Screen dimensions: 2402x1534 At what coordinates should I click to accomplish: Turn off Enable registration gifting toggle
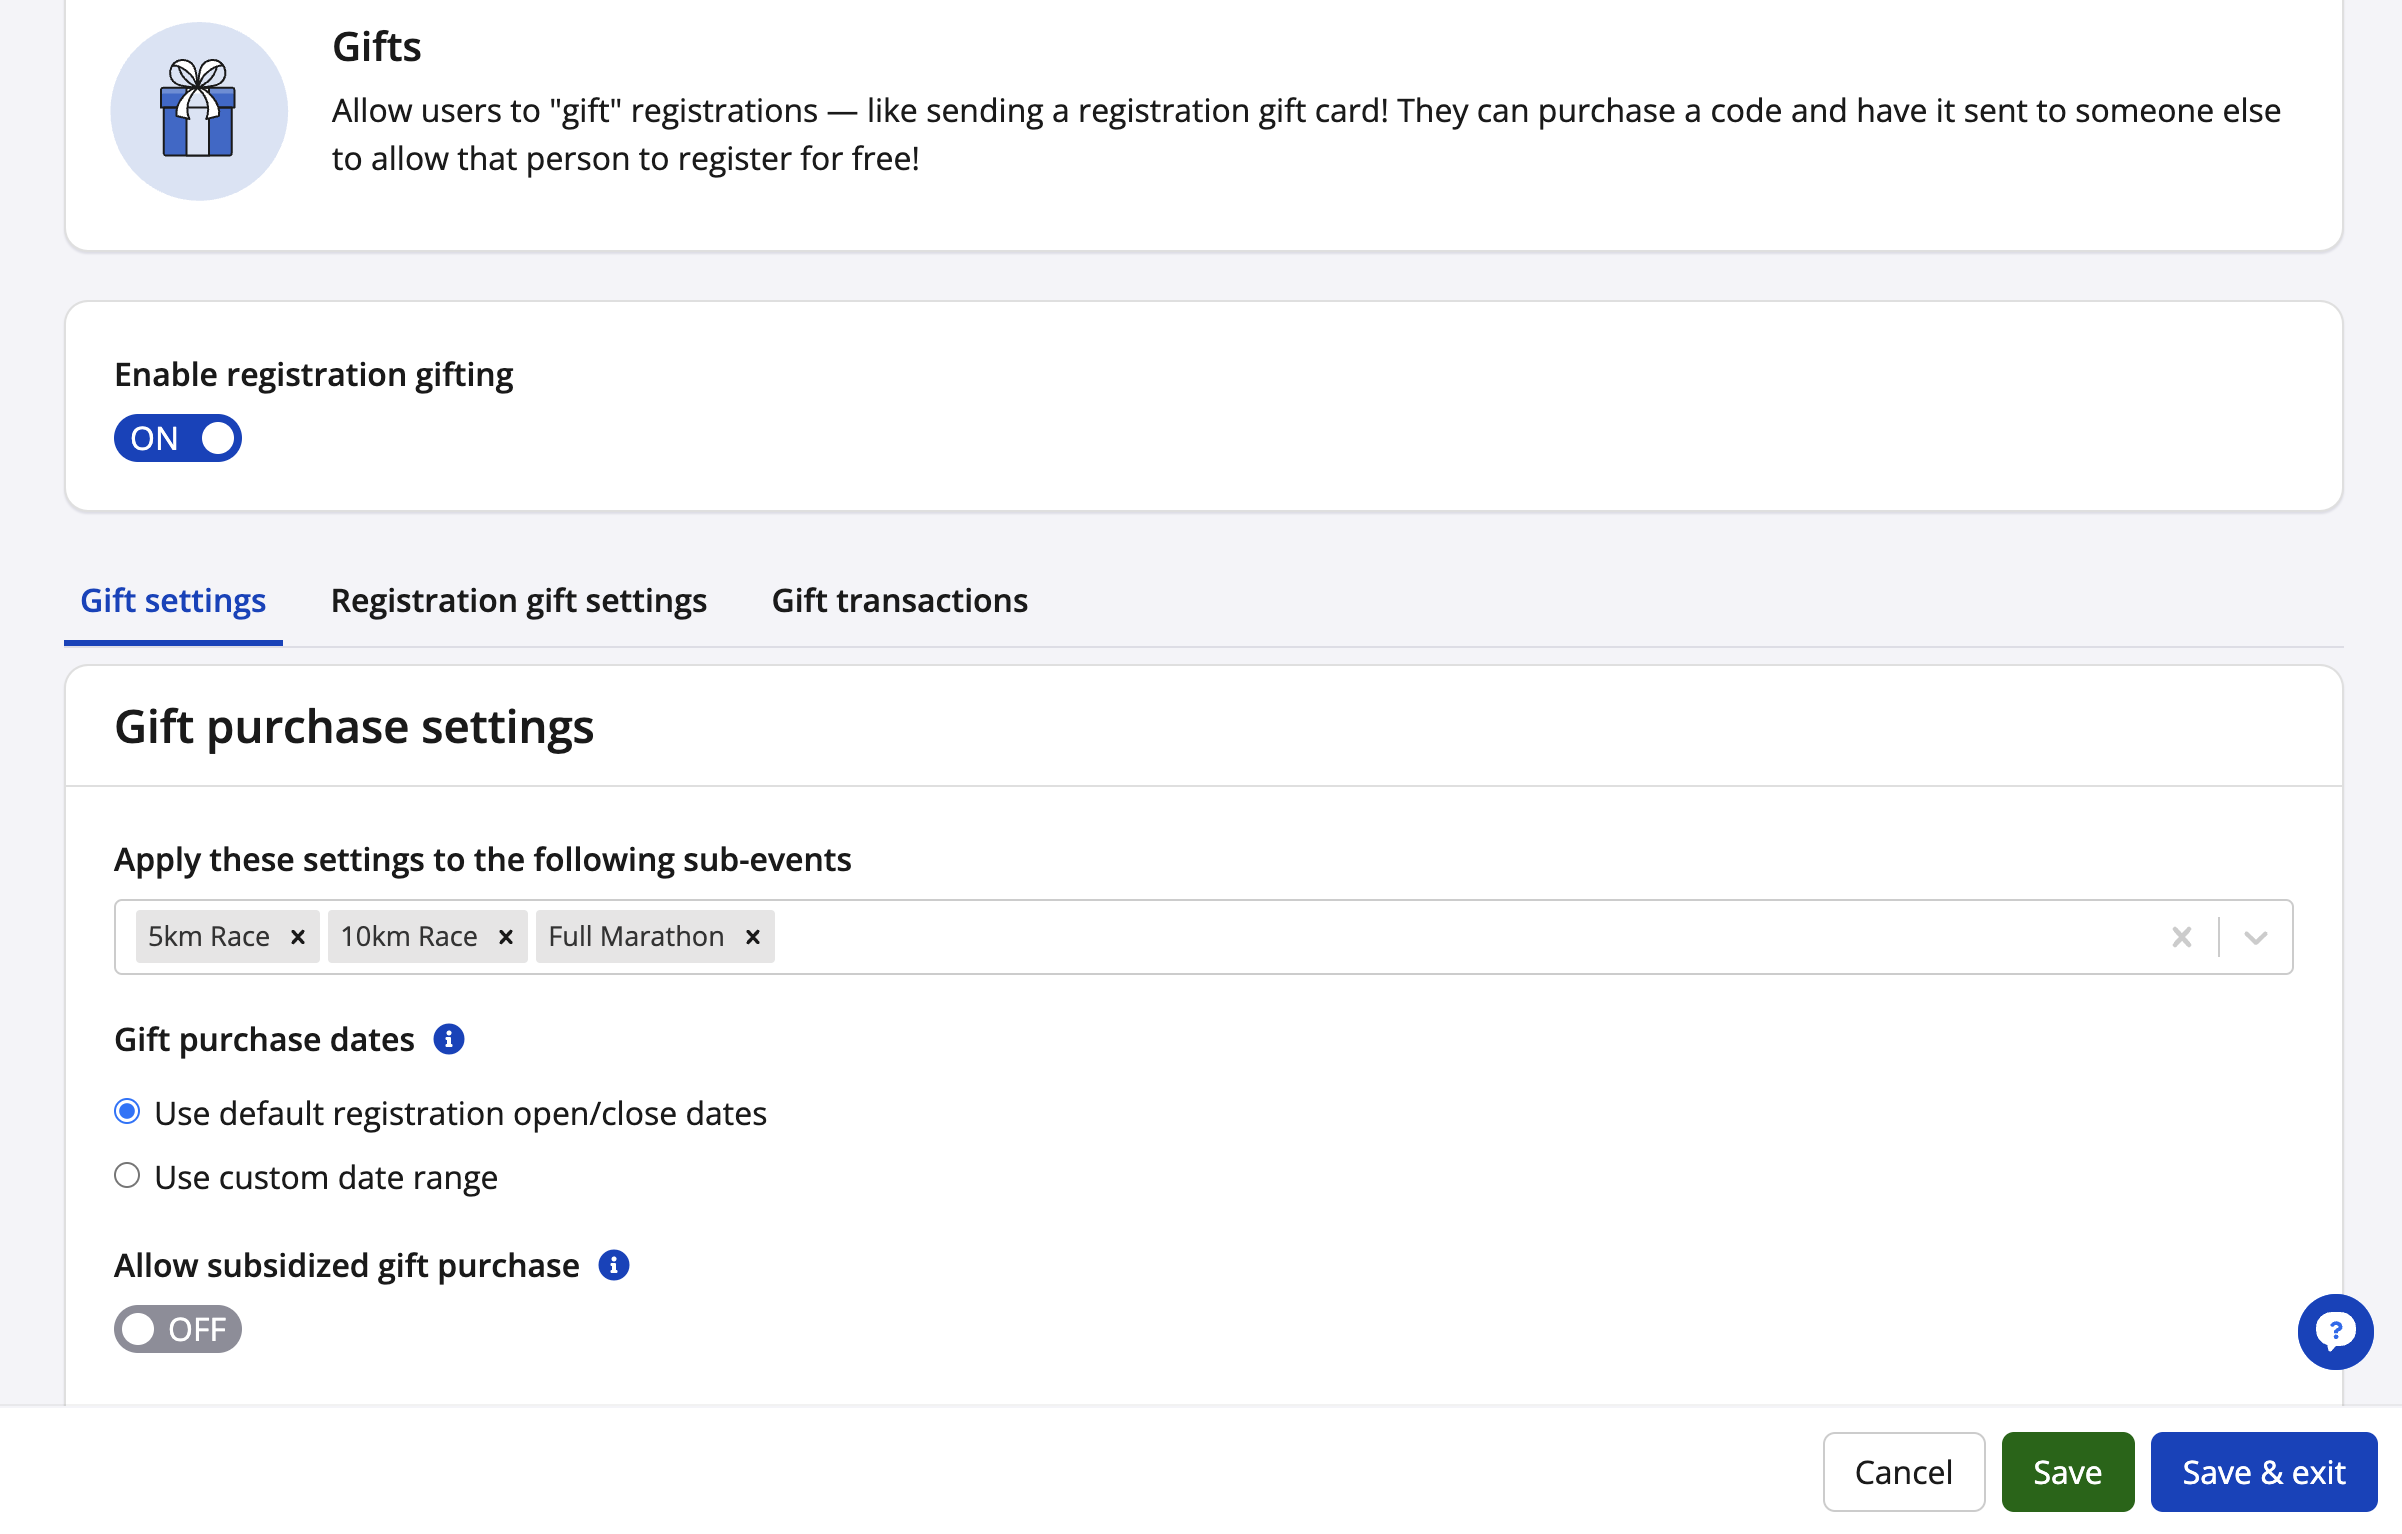click(178, 438)
